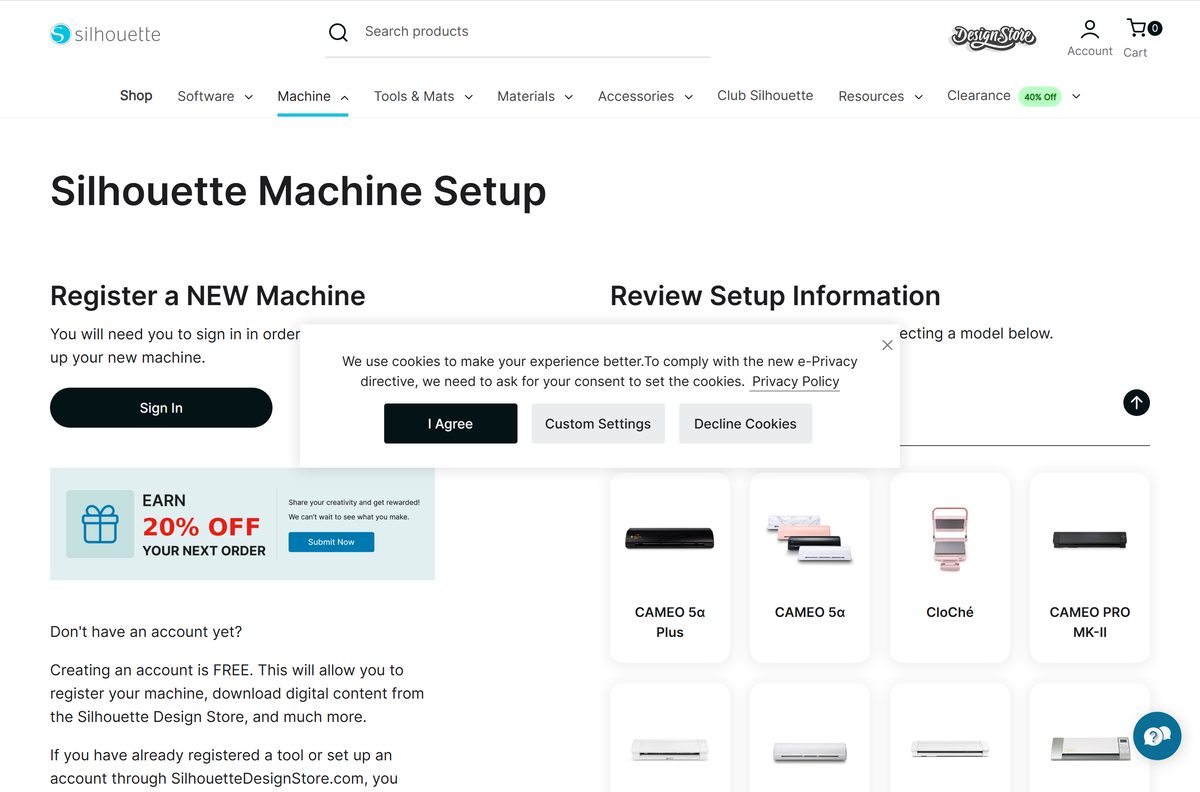
Task: Click the scroll-to-top arrow icon
Action: pyautogui.click(x=1136, y=403)
